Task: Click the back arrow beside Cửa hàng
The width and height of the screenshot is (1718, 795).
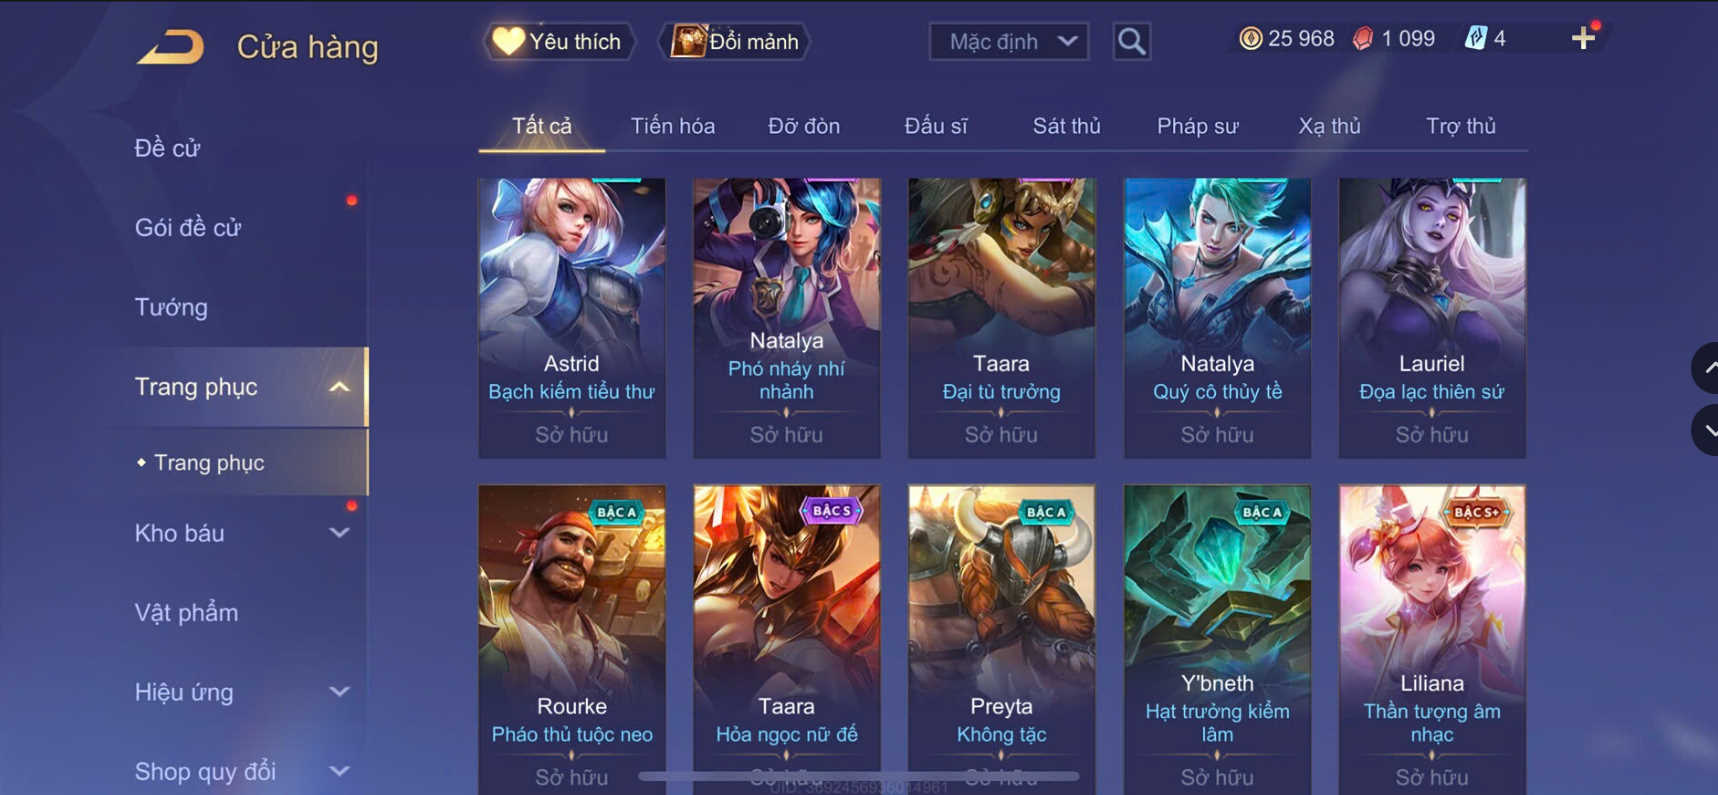Action: pyautogui.click(x=170, y=47)
